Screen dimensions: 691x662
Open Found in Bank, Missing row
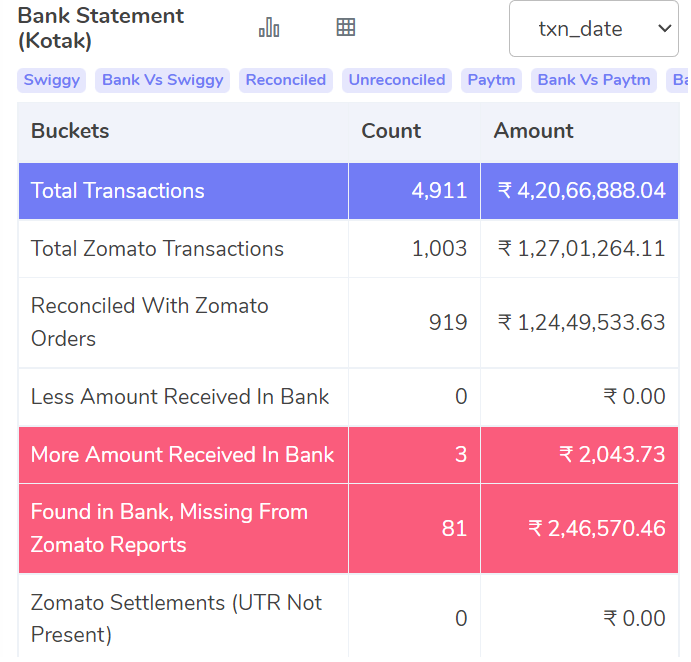169,528
